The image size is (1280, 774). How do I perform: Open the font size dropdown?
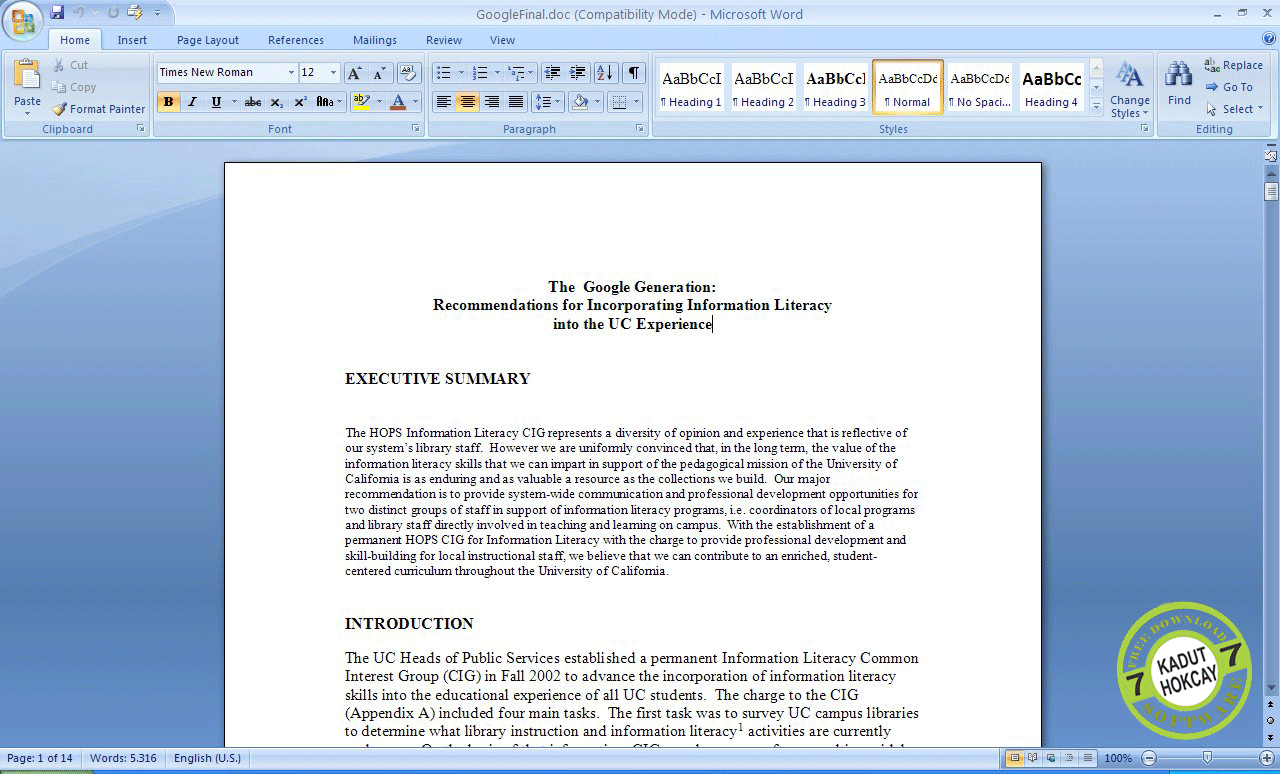tap(334, 73)
